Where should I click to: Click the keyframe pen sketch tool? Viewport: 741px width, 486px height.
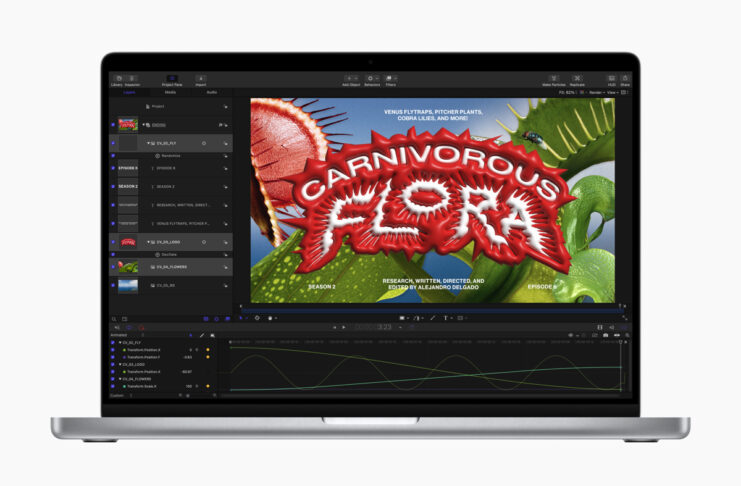pyautogui.click(x=202, y=335)
